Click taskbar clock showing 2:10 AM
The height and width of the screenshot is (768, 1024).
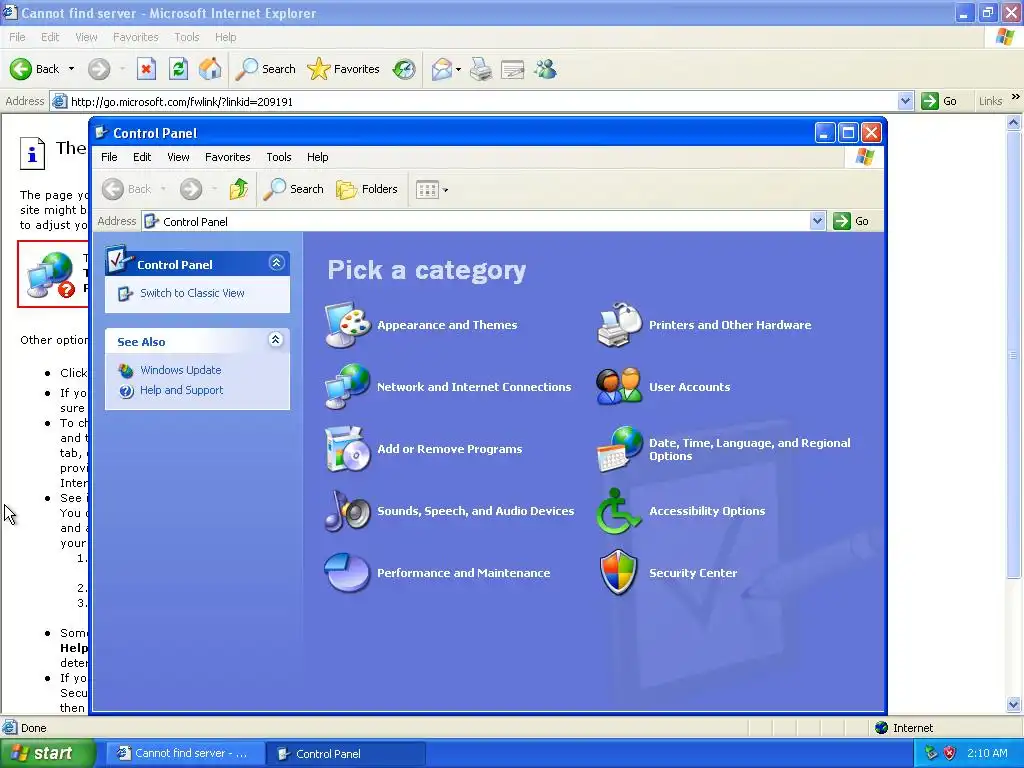coord(987,753)
